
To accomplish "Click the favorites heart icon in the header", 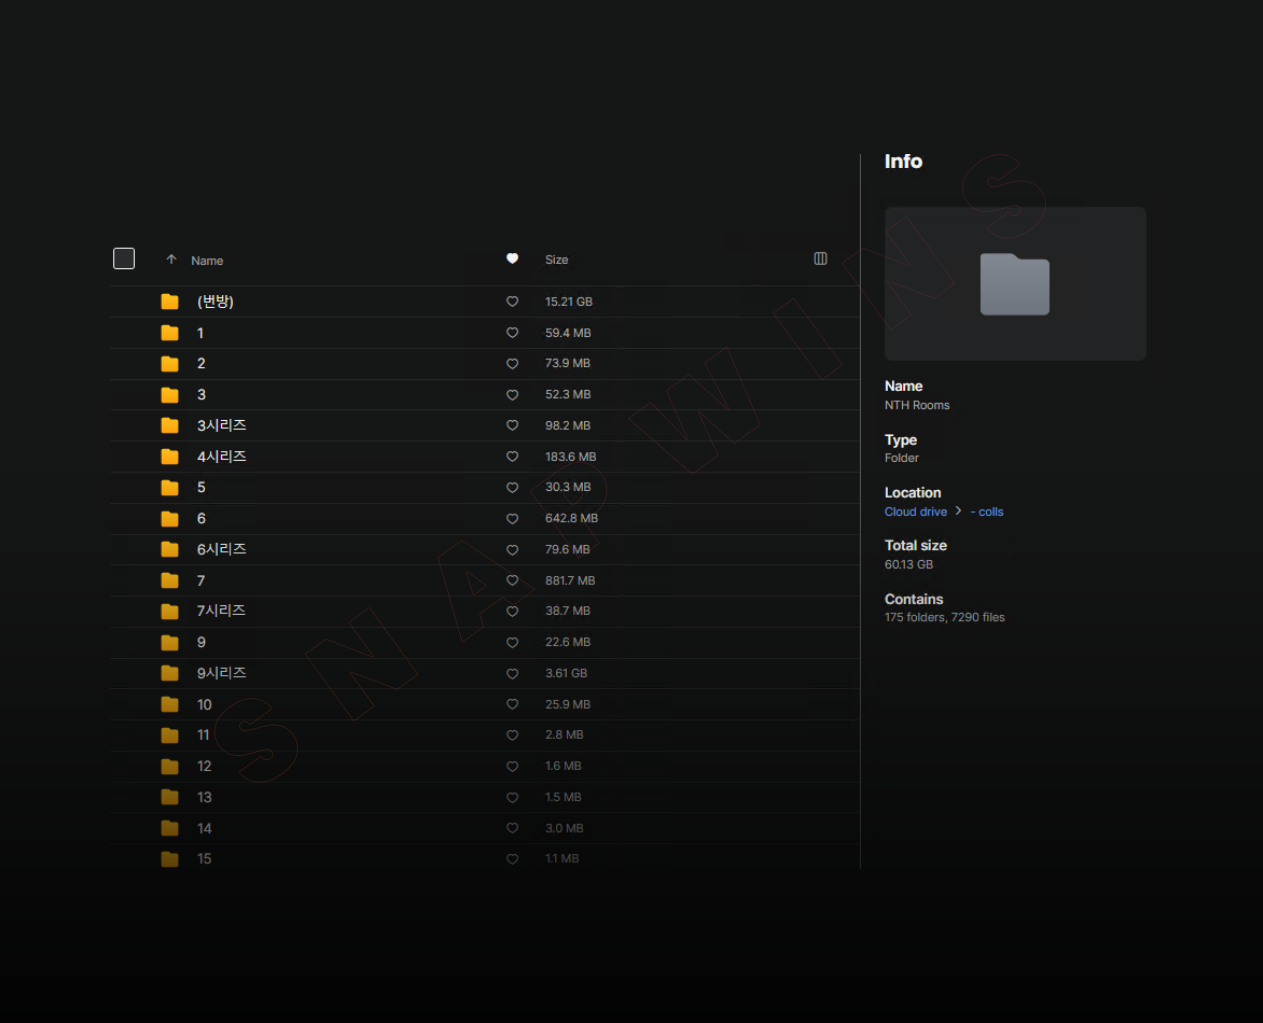I will coord(512,259).
